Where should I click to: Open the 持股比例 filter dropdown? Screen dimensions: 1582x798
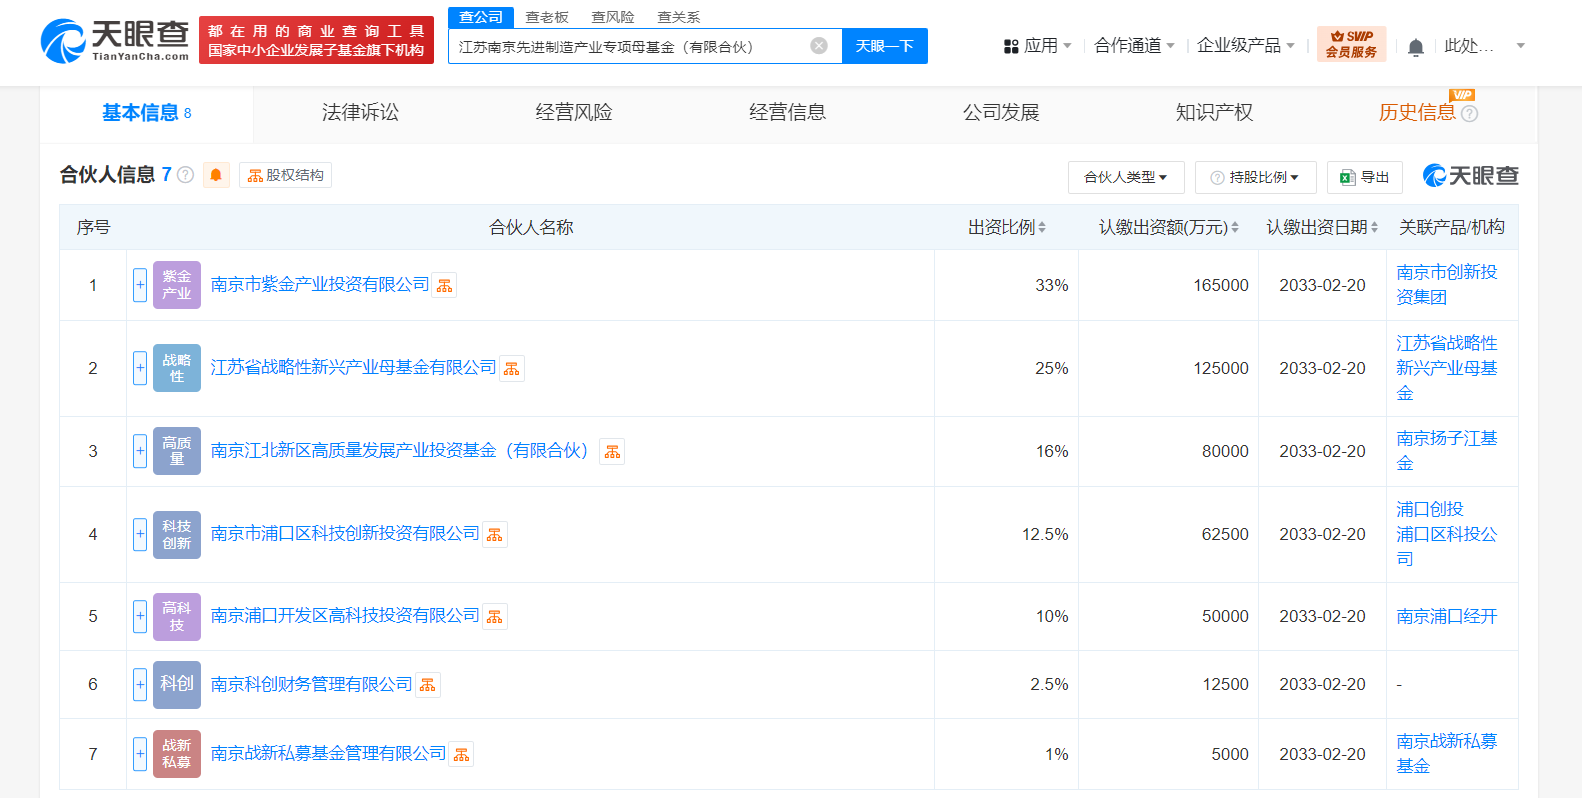[1255, 177]
